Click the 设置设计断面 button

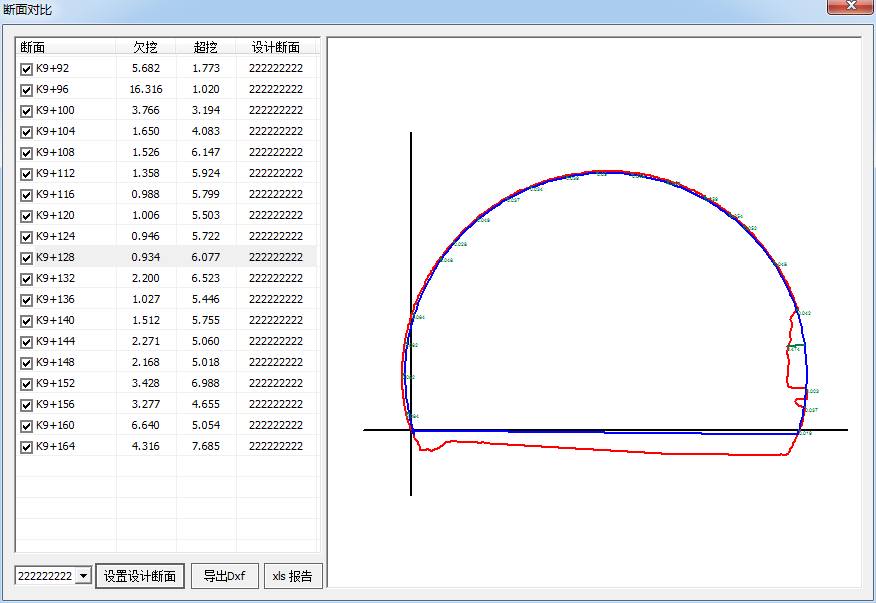pyautogui.click(x=140, y=576)
